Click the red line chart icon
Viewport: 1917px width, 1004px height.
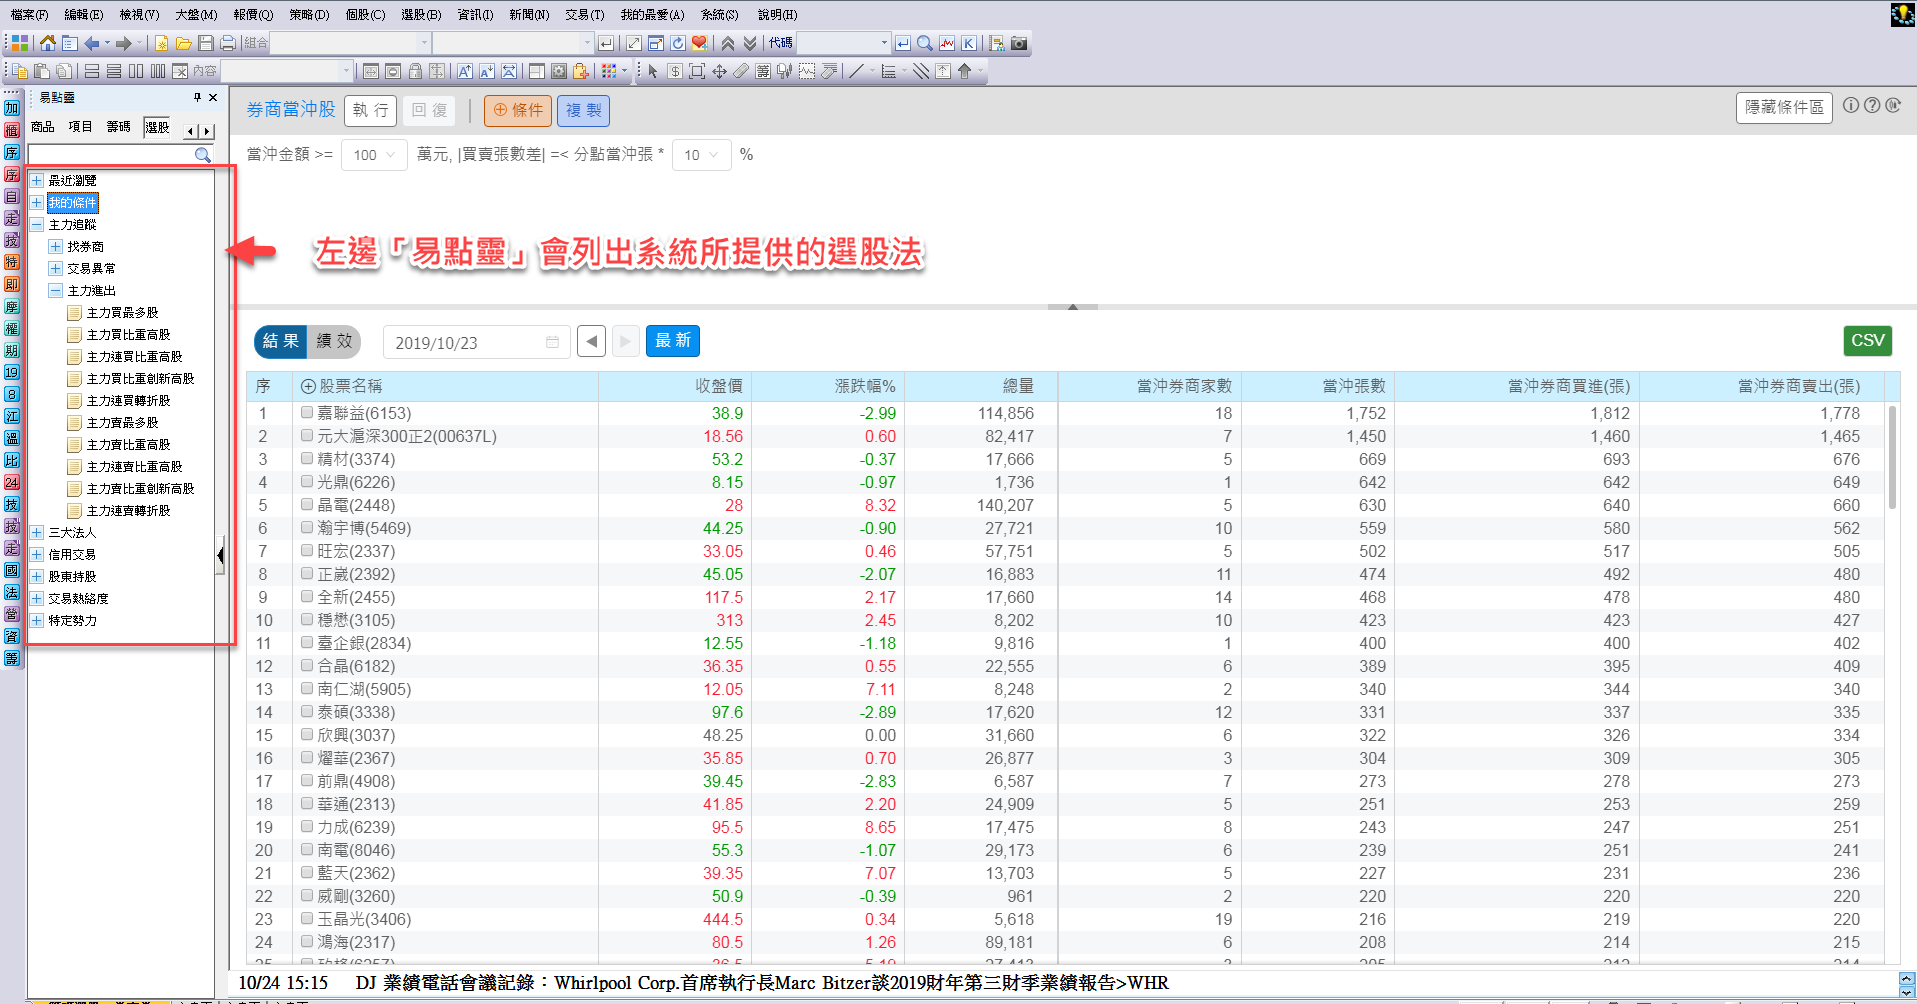947,43
